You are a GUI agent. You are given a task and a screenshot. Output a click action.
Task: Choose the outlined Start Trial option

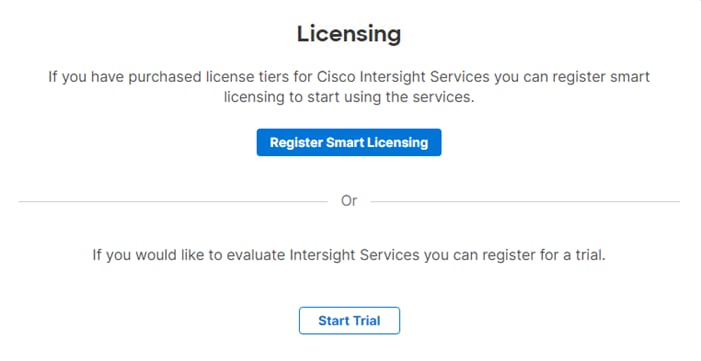click(349, 320)
